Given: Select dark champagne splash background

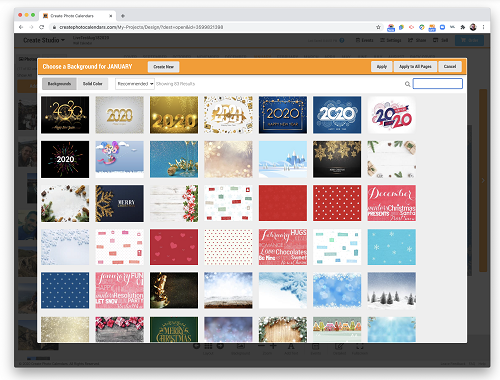Looking at the screenshot, I should pyautogui.click(x=174, y=290).
